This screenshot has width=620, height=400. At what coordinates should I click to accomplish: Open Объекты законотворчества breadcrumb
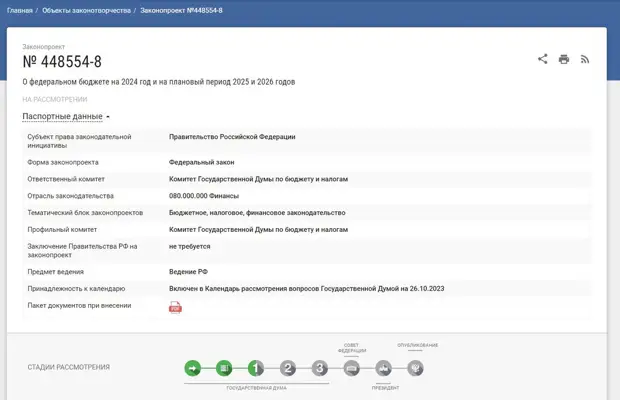pos(86,10)
